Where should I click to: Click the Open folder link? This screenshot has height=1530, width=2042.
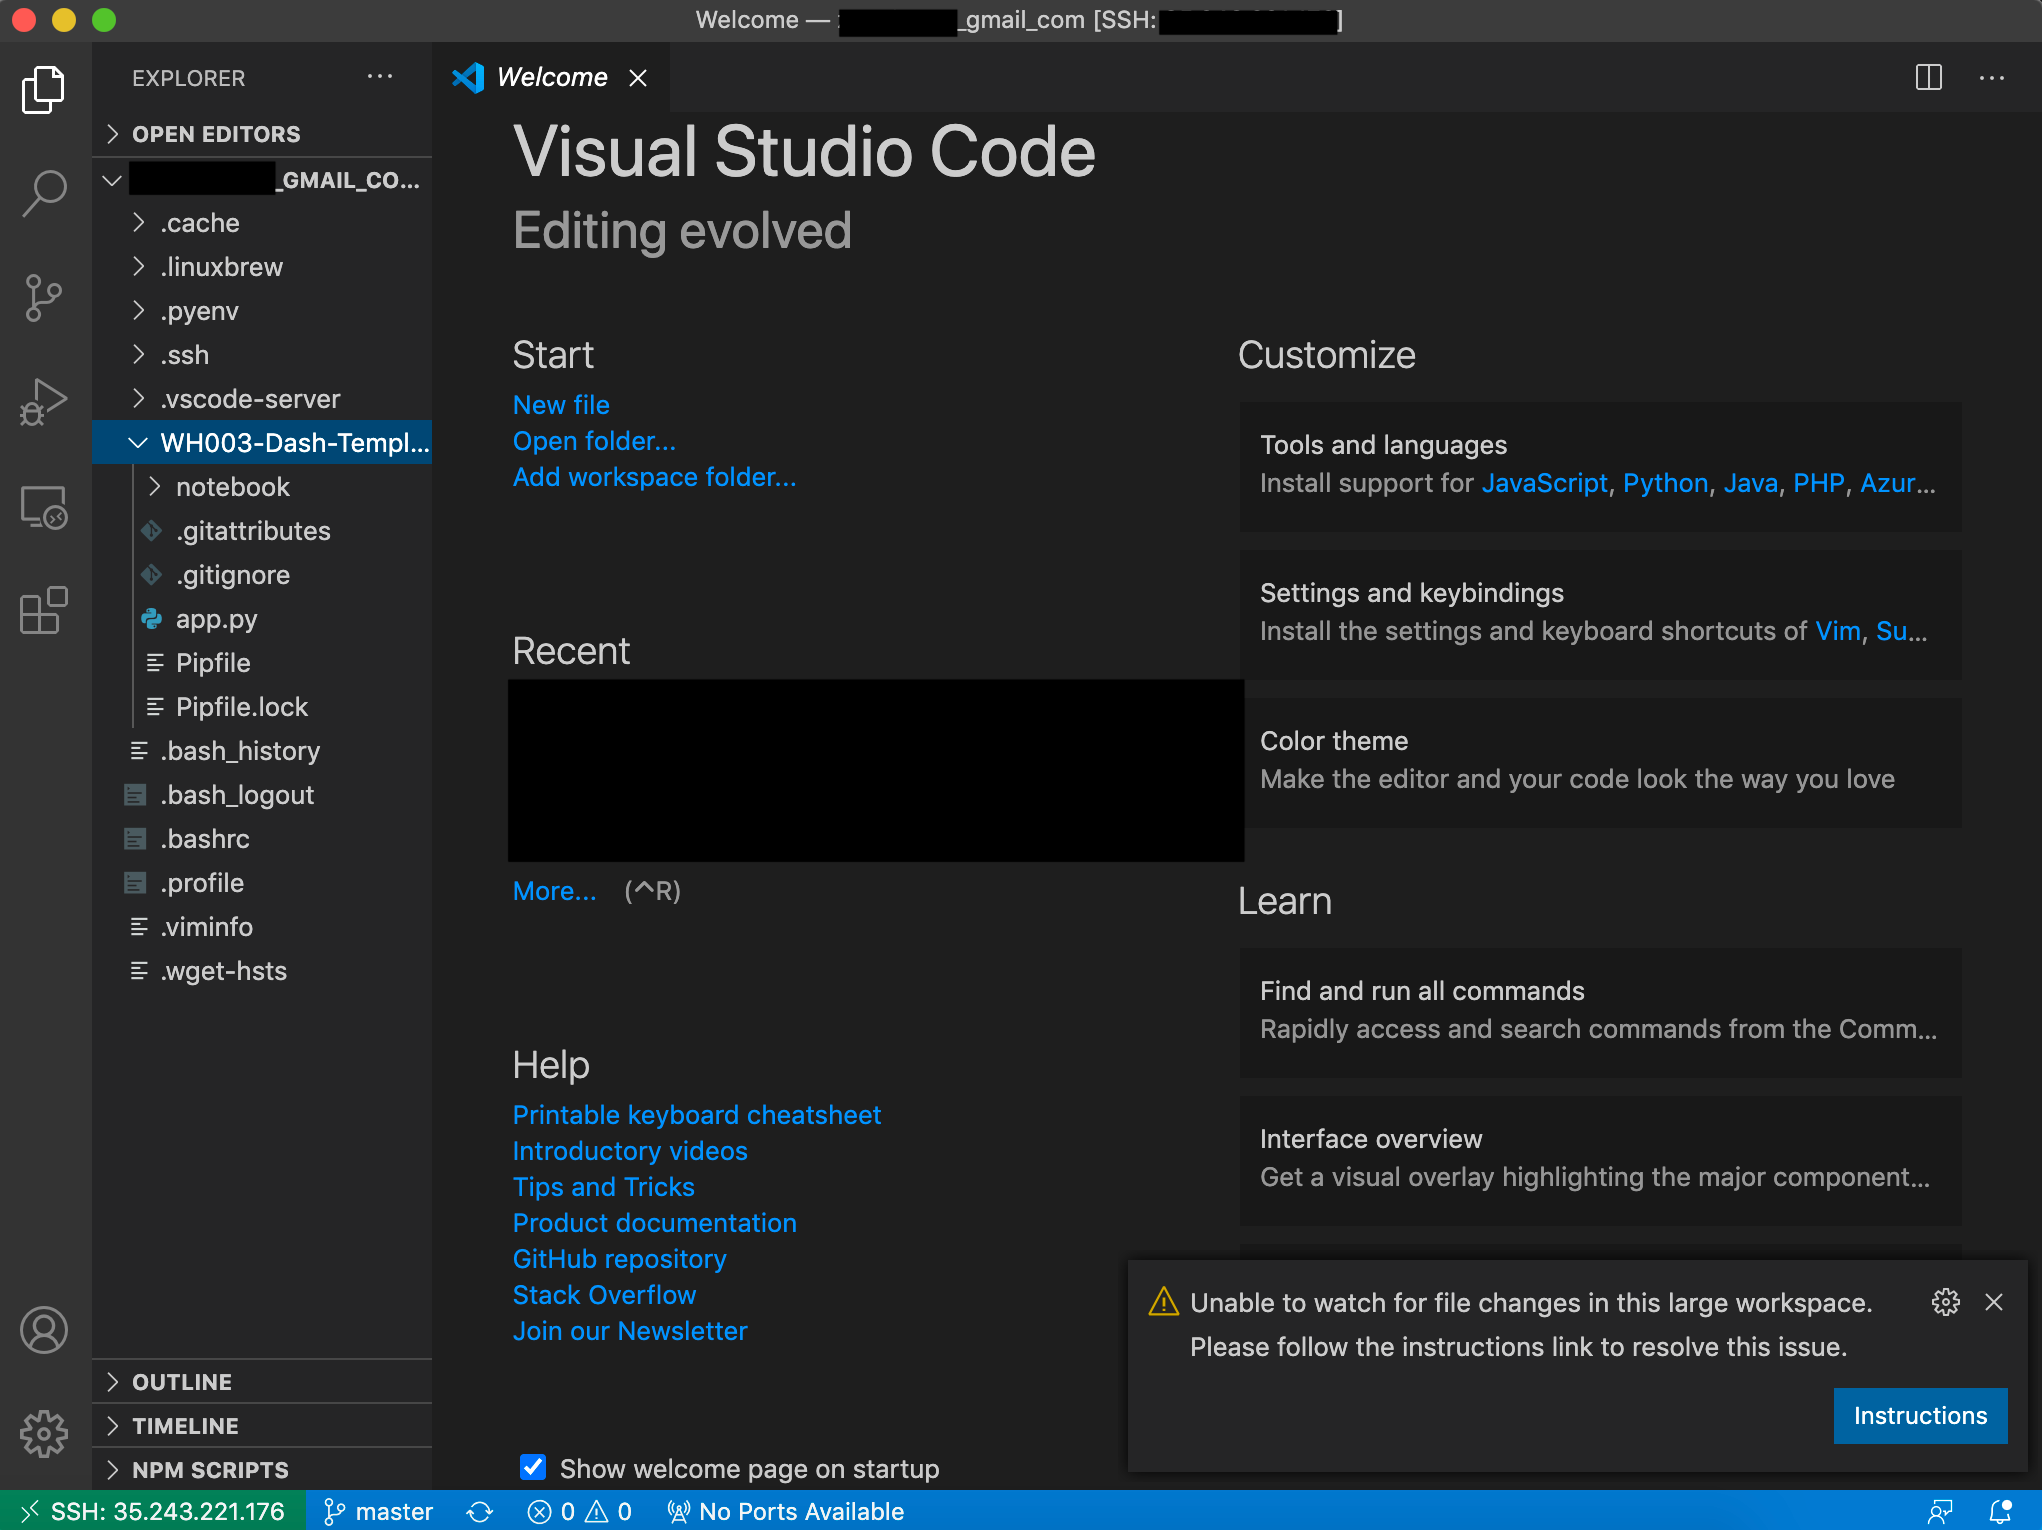[594, 441]
